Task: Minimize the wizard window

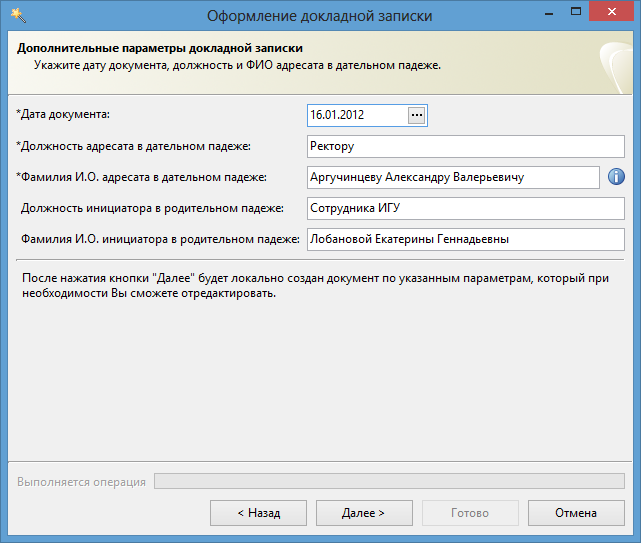Action: (547, 13)
